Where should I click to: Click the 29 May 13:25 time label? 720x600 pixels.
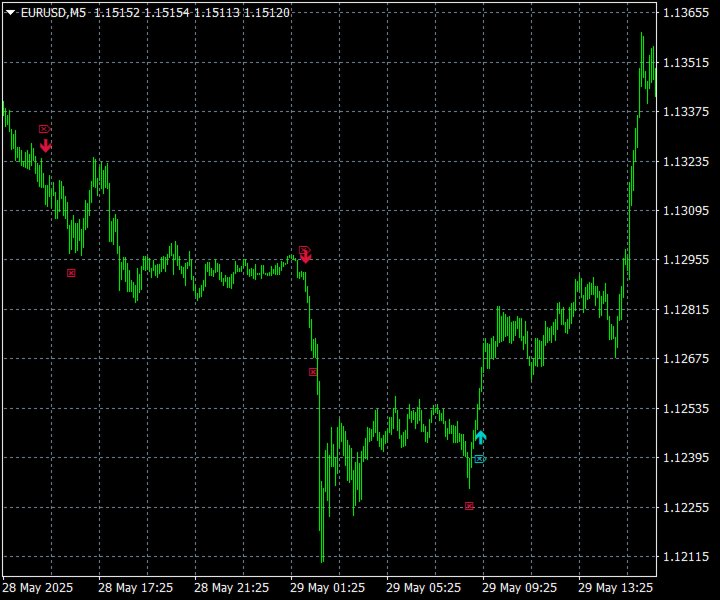point(615,588)
